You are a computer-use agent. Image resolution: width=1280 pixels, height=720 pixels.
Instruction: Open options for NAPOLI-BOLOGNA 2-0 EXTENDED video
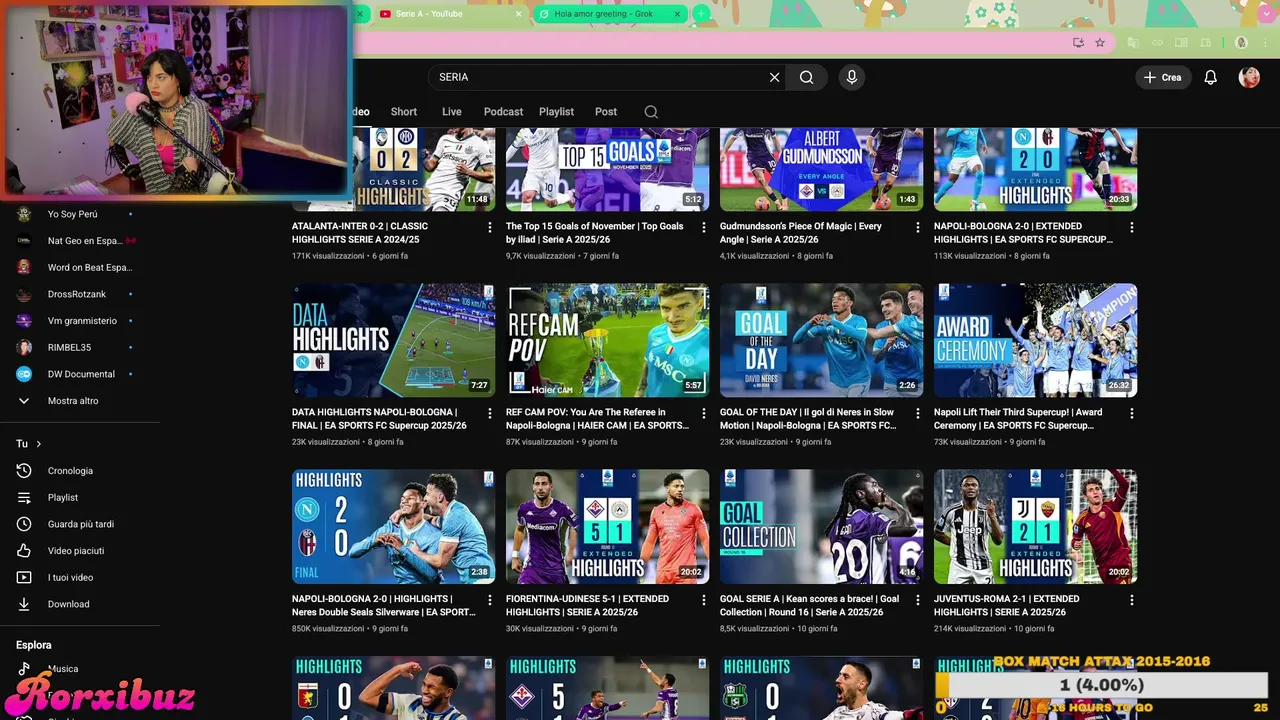[x=1132, y=228]
